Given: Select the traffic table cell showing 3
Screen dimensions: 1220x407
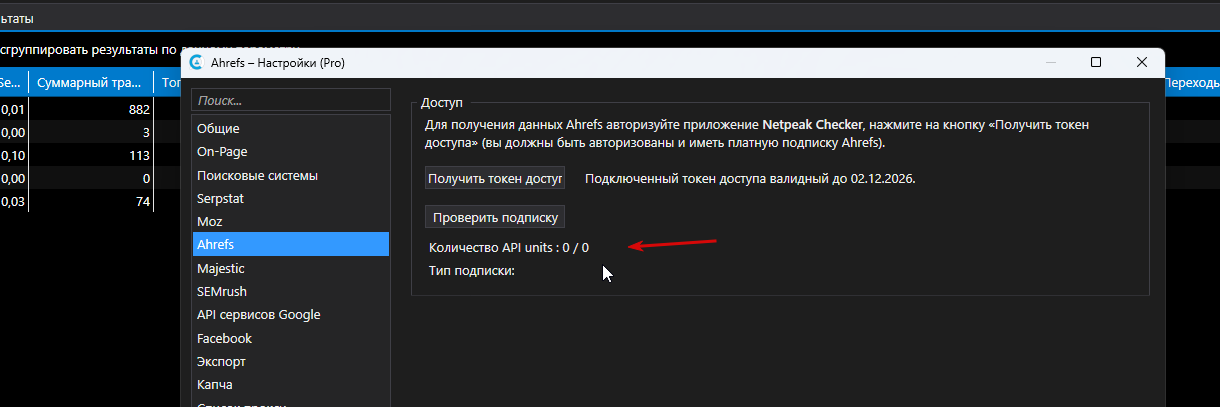Looking at the screenshot, I should tap(90, 132).
